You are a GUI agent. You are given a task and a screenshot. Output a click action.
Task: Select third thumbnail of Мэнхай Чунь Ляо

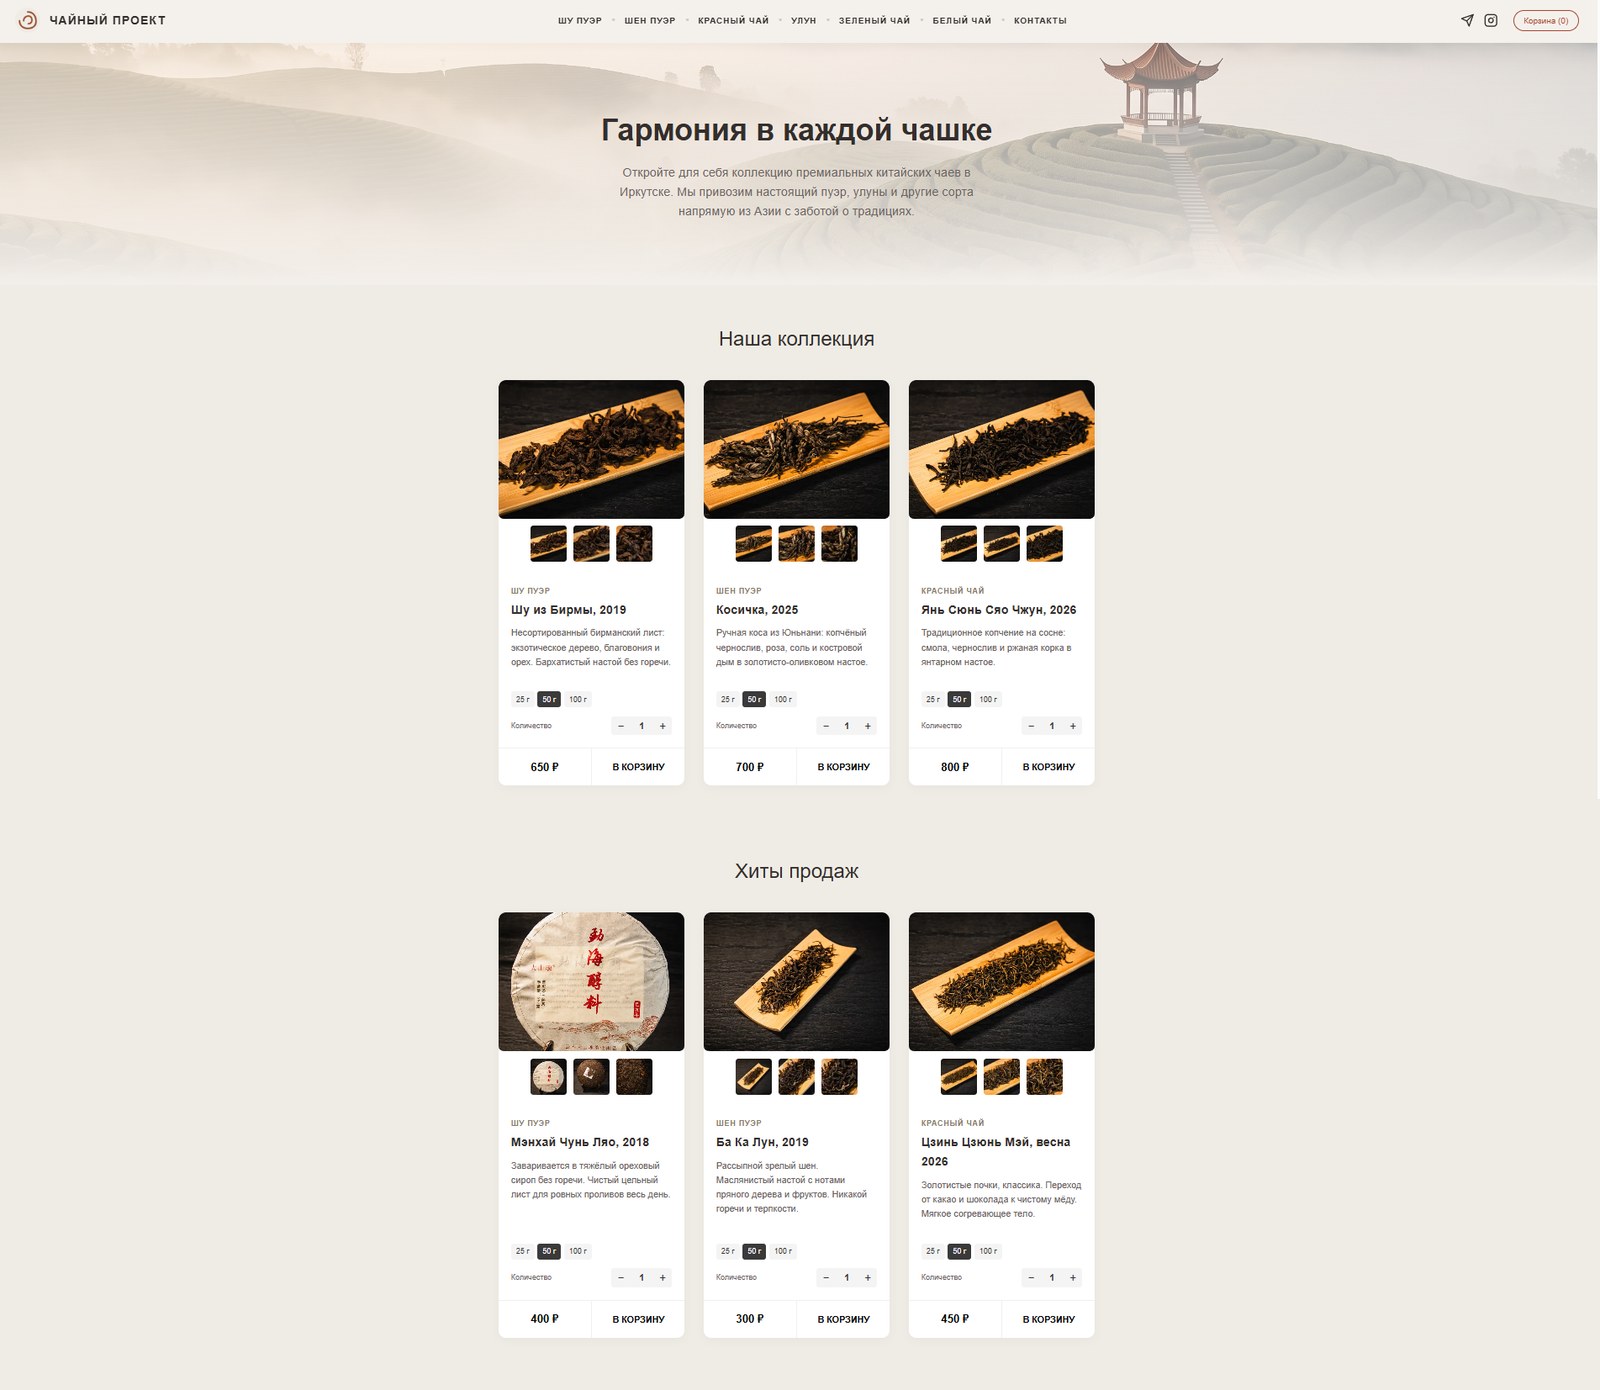[x=634, y=1077]
